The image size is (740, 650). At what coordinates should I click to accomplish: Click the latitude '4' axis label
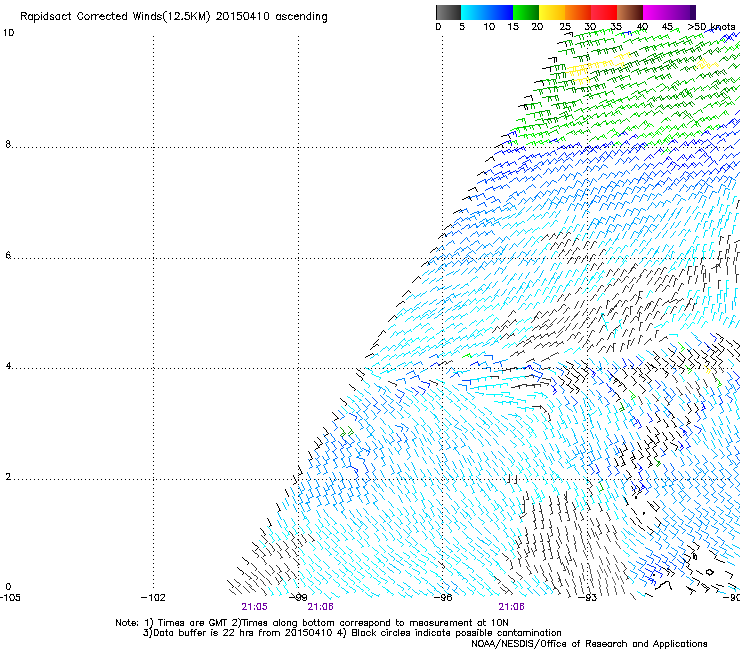(8, 366)
